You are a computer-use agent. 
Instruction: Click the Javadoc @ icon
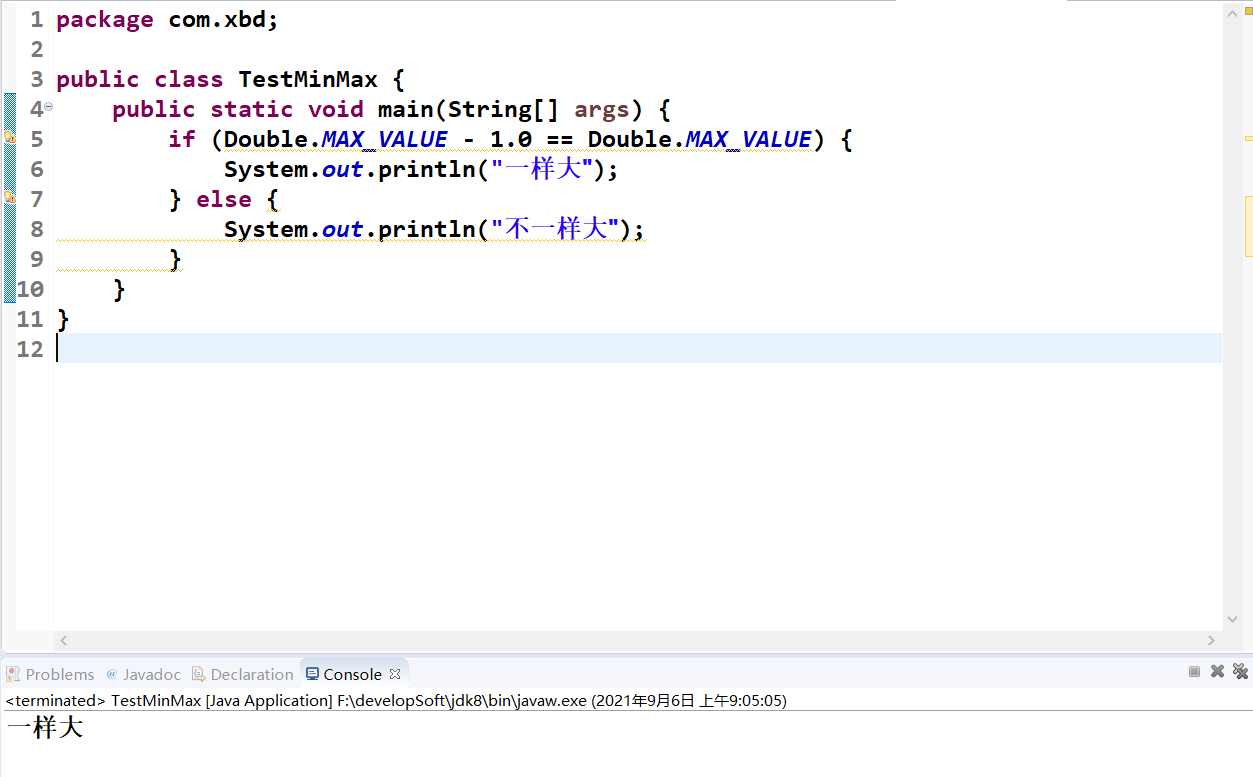coord(112,674)
